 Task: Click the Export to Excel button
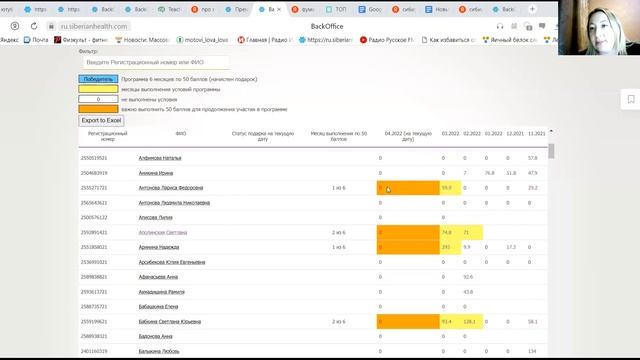coord(101,120)
